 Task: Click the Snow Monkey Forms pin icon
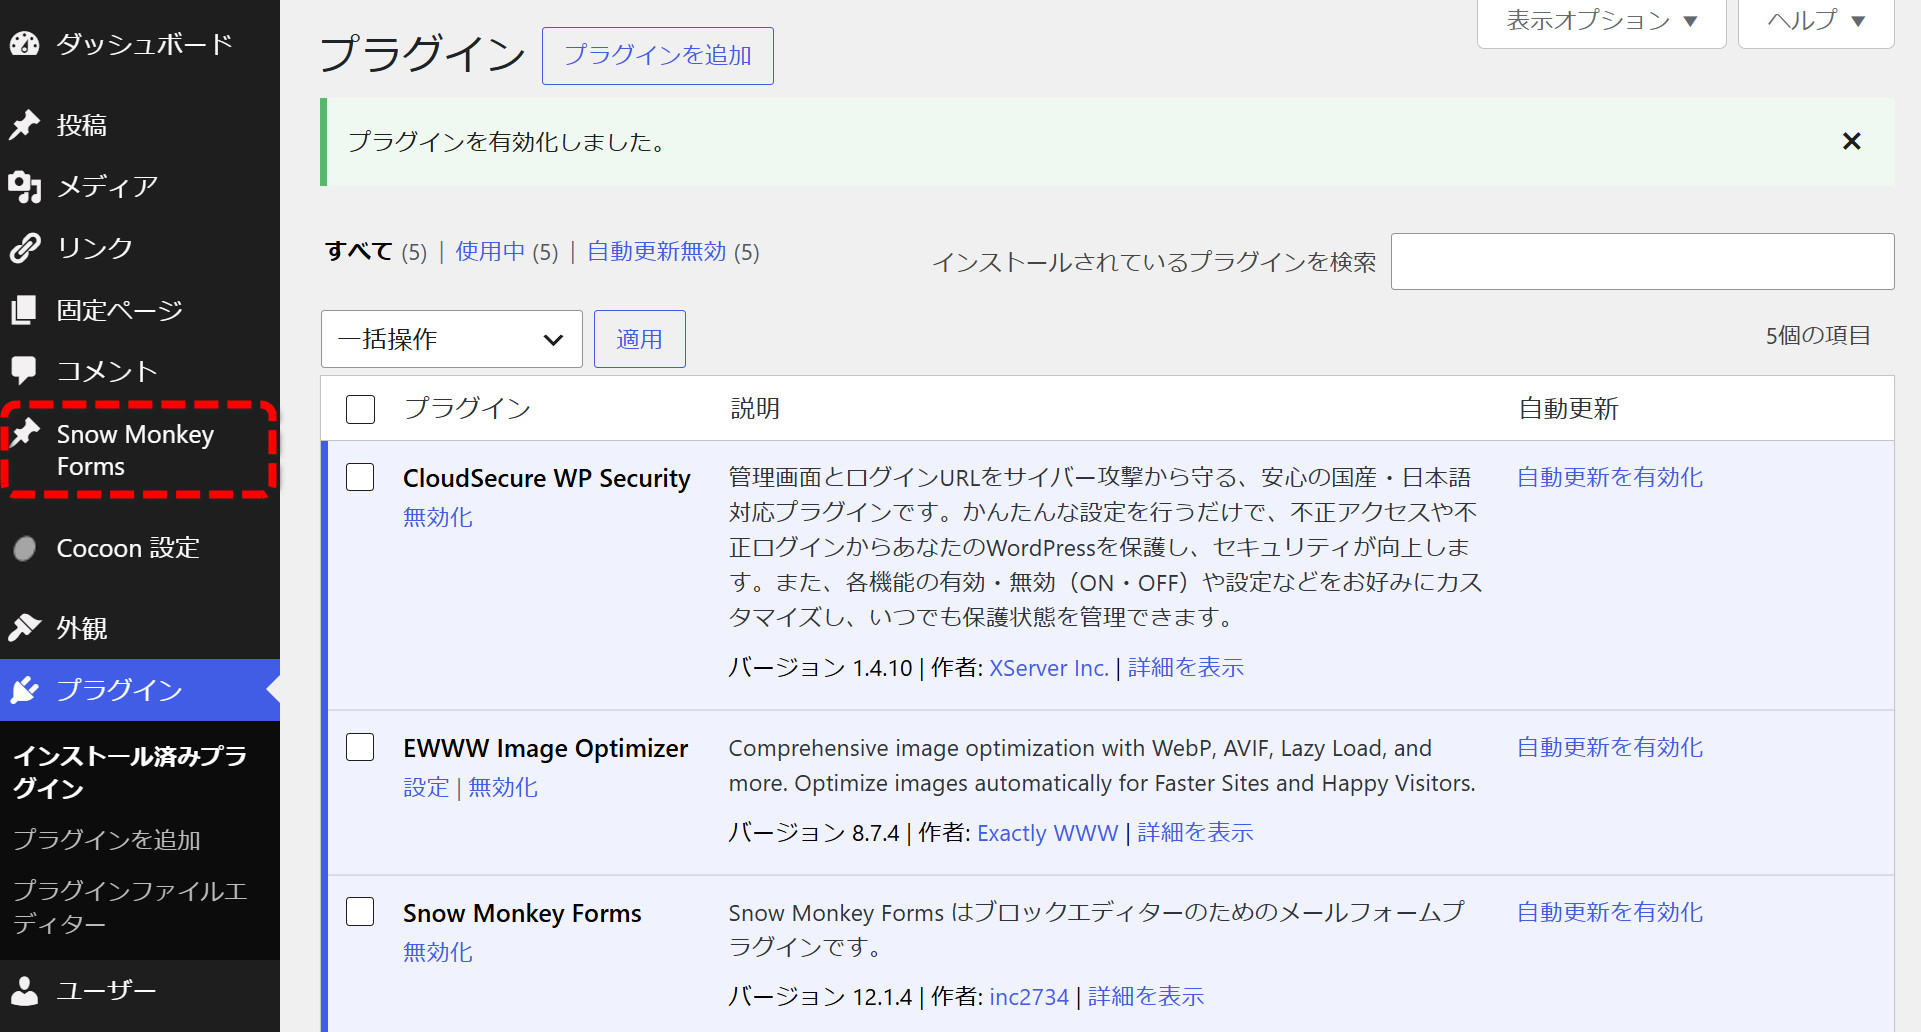pyautogui.click(x=24, y=434)
